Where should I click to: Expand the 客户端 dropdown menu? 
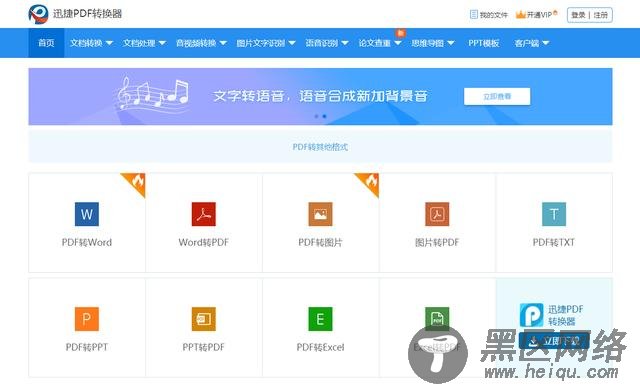531,43
